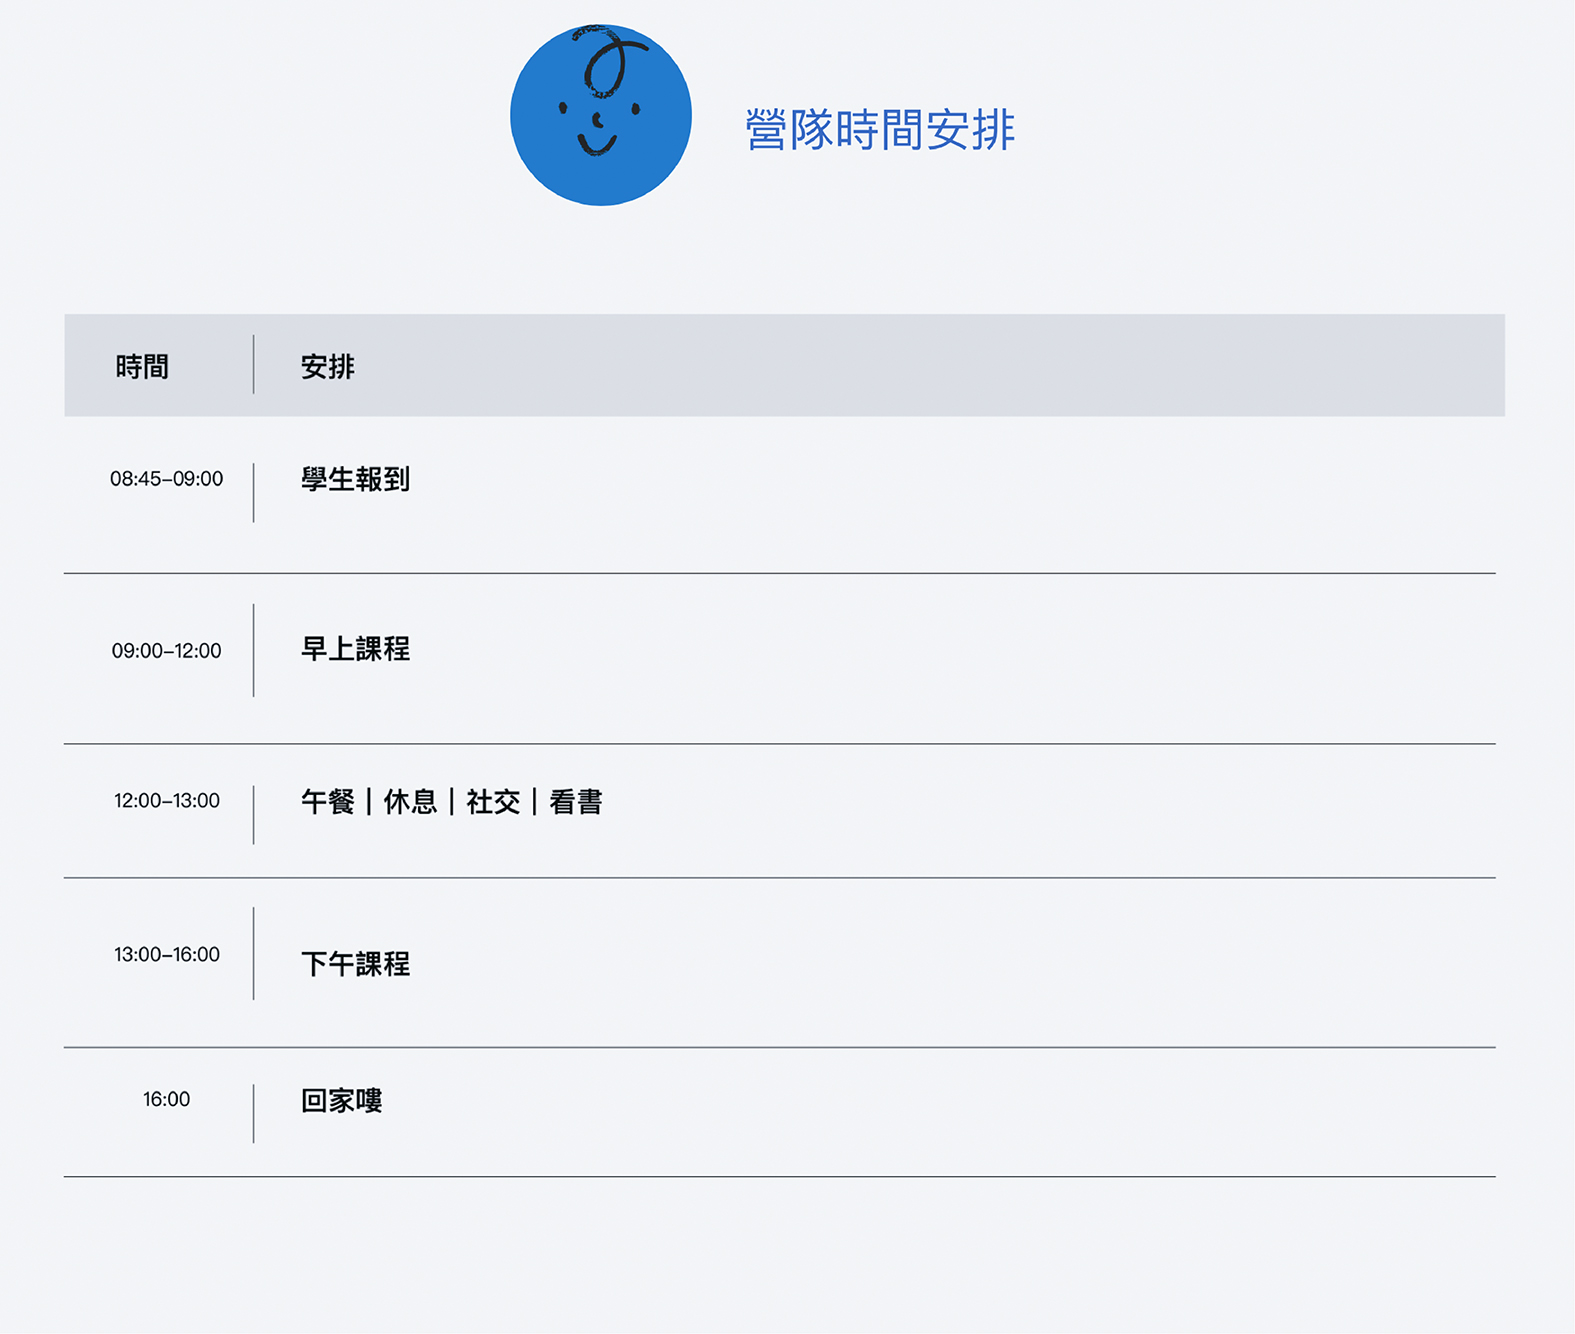Select the 12:00–13:00 time cell
Image resolution: width=1575 pixels, height=1334 pixels.
click(166, 801)
